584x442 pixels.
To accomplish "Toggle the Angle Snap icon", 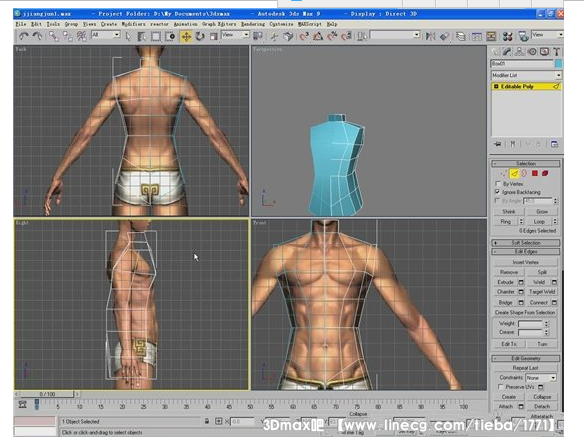I will [x=318, y=36].
